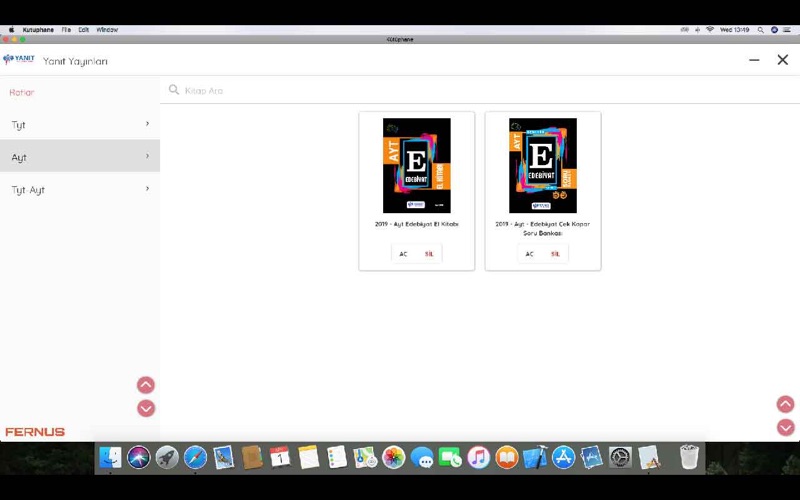Viewport: 800px width, 500px height.
Task: Minimize the app with the dash button
Action: (x=754, y=60)
